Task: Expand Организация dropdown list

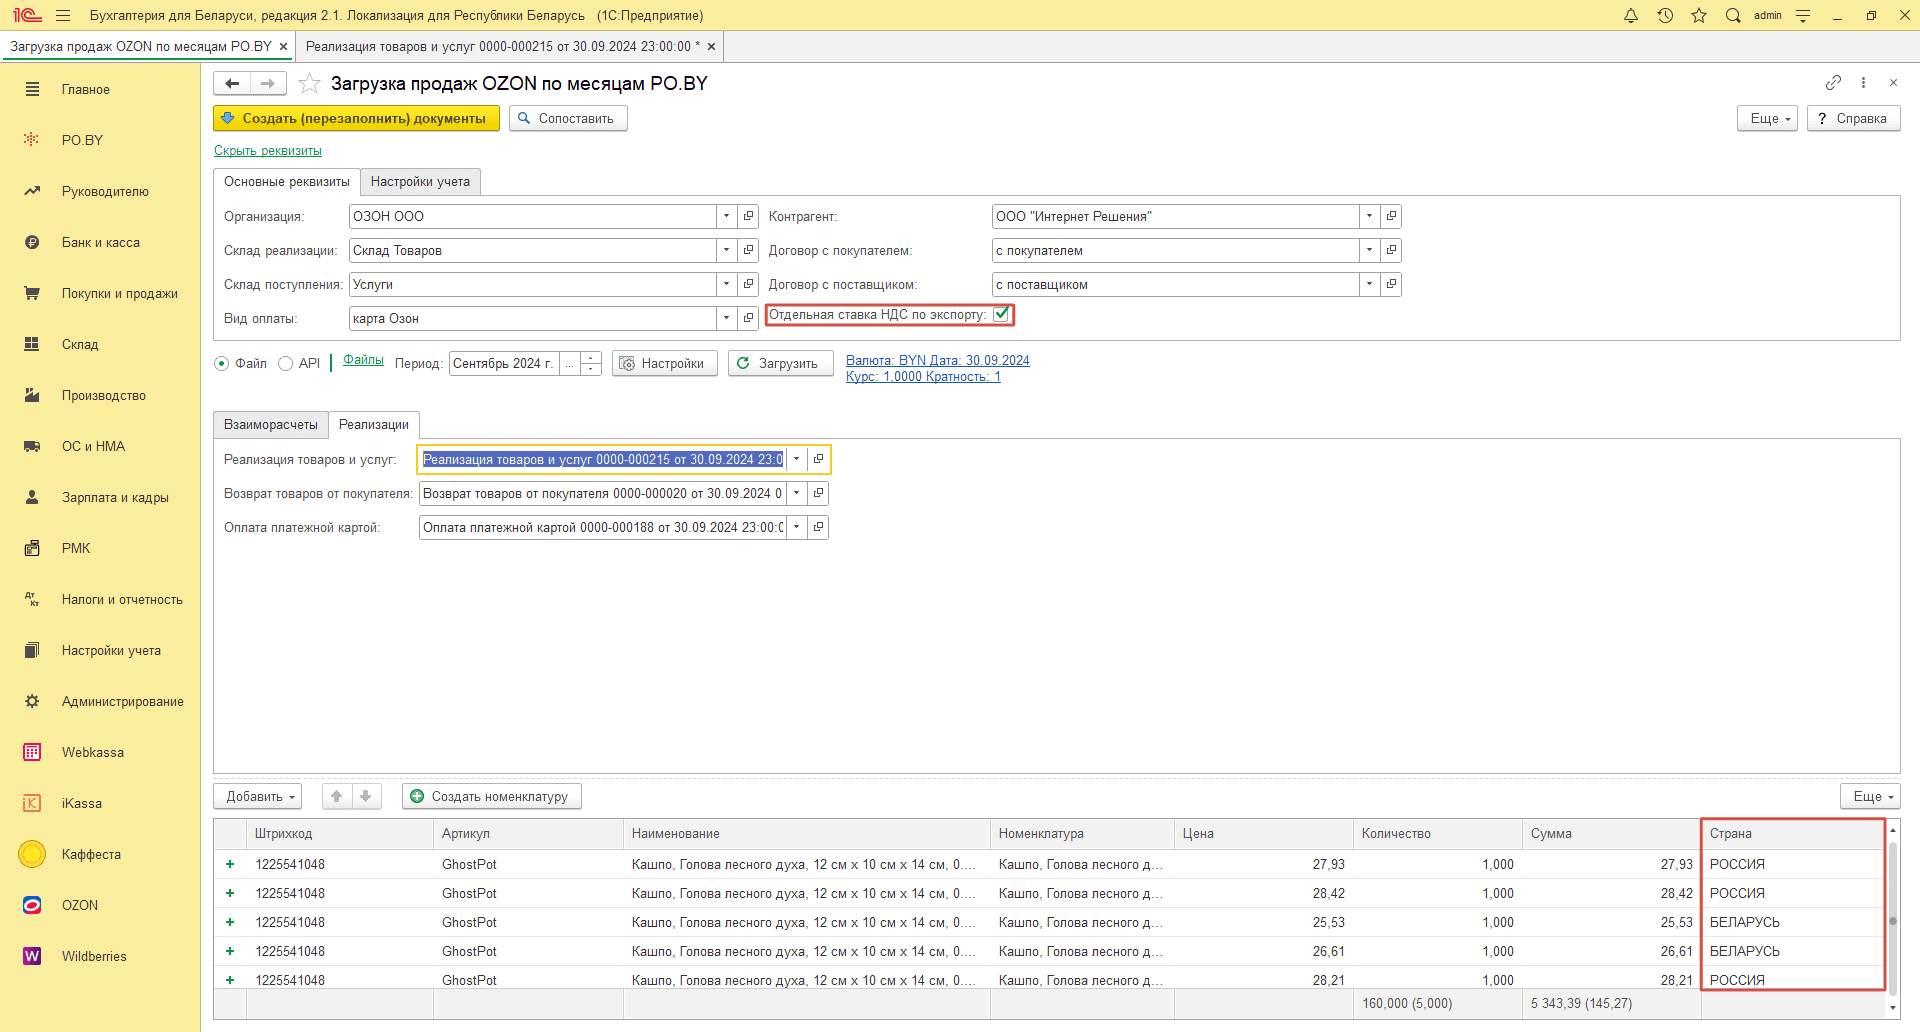Action: [x=727, y=216]
